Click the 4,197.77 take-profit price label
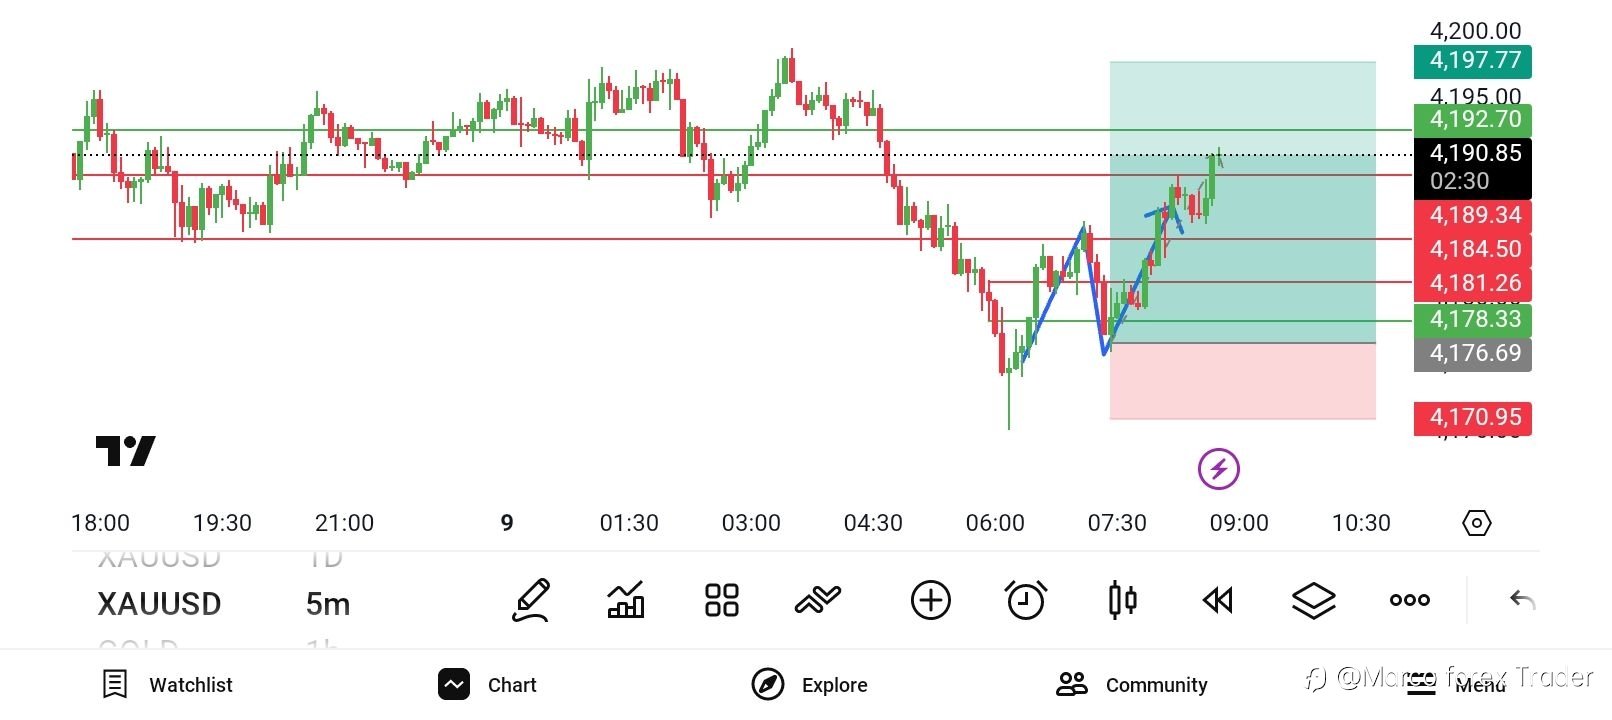The width and height of the screenshot is (1612, 720). [x=1472, y=61]
